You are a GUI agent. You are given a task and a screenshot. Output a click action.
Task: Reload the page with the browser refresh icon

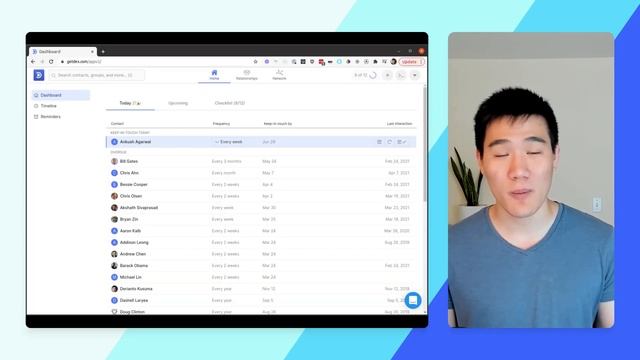pos(51,62)
